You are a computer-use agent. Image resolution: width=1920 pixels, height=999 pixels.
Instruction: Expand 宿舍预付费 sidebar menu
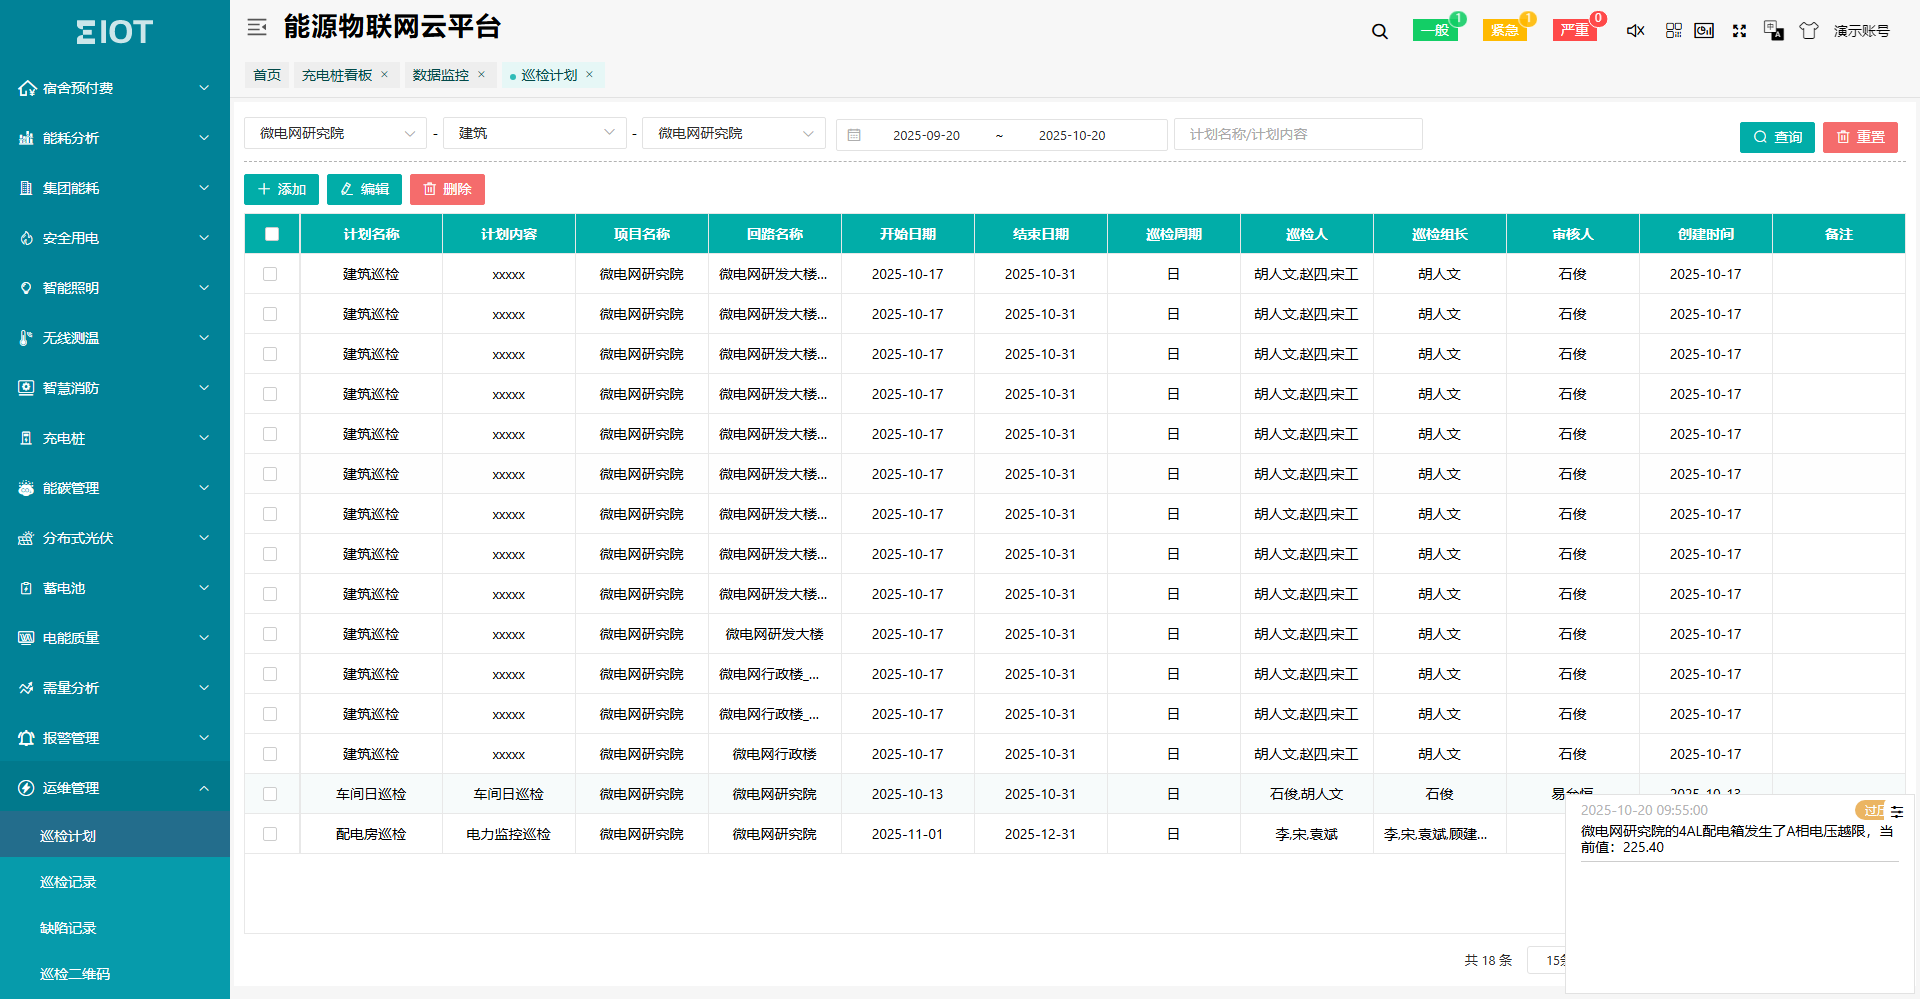(115, 88)
